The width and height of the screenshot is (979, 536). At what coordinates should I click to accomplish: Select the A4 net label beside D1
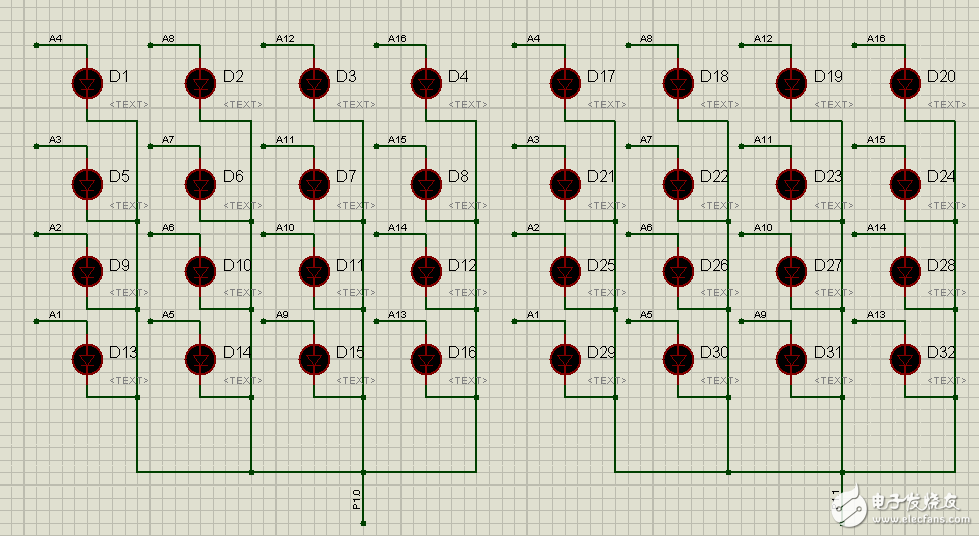pos(55,39)
